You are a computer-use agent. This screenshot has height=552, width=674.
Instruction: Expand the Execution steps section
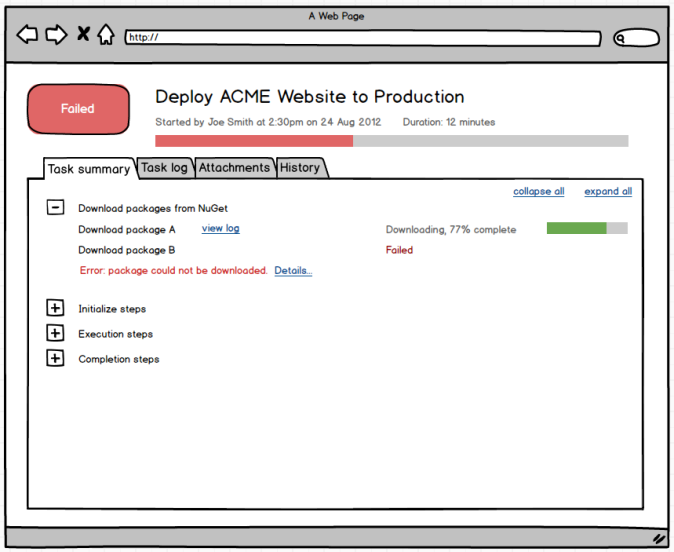click(56, 334)
